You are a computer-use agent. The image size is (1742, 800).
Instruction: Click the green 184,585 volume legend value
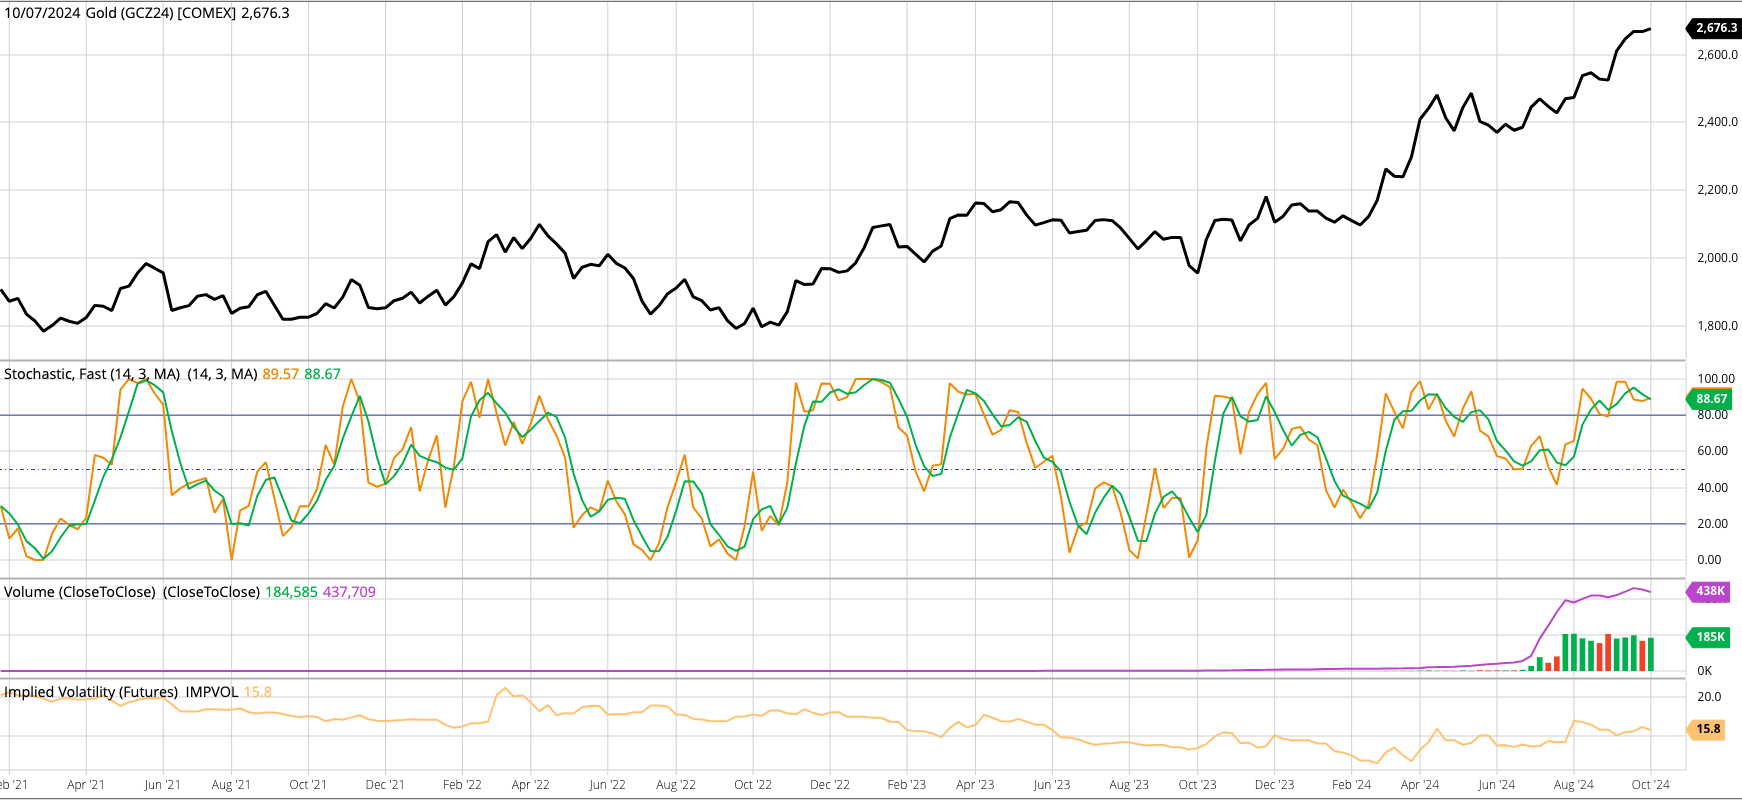(x=291, y=592)
